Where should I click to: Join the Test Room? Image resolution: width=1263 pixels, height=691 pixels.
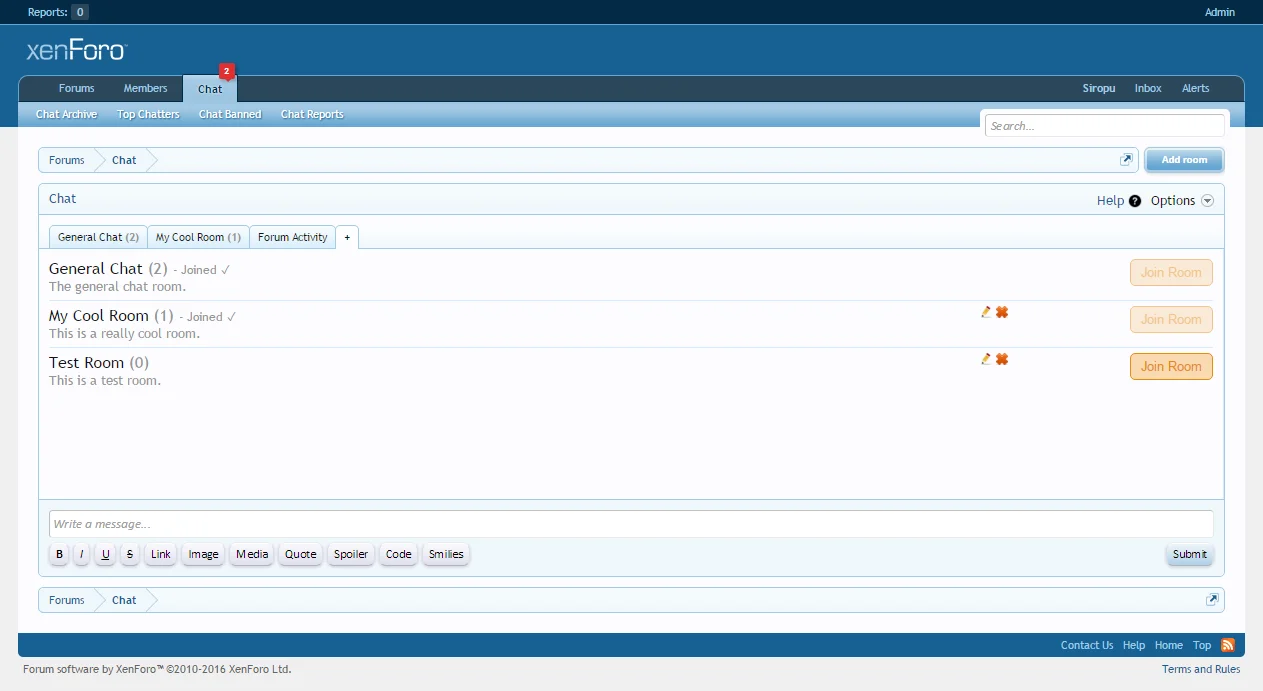click(x=1171, y=366)
